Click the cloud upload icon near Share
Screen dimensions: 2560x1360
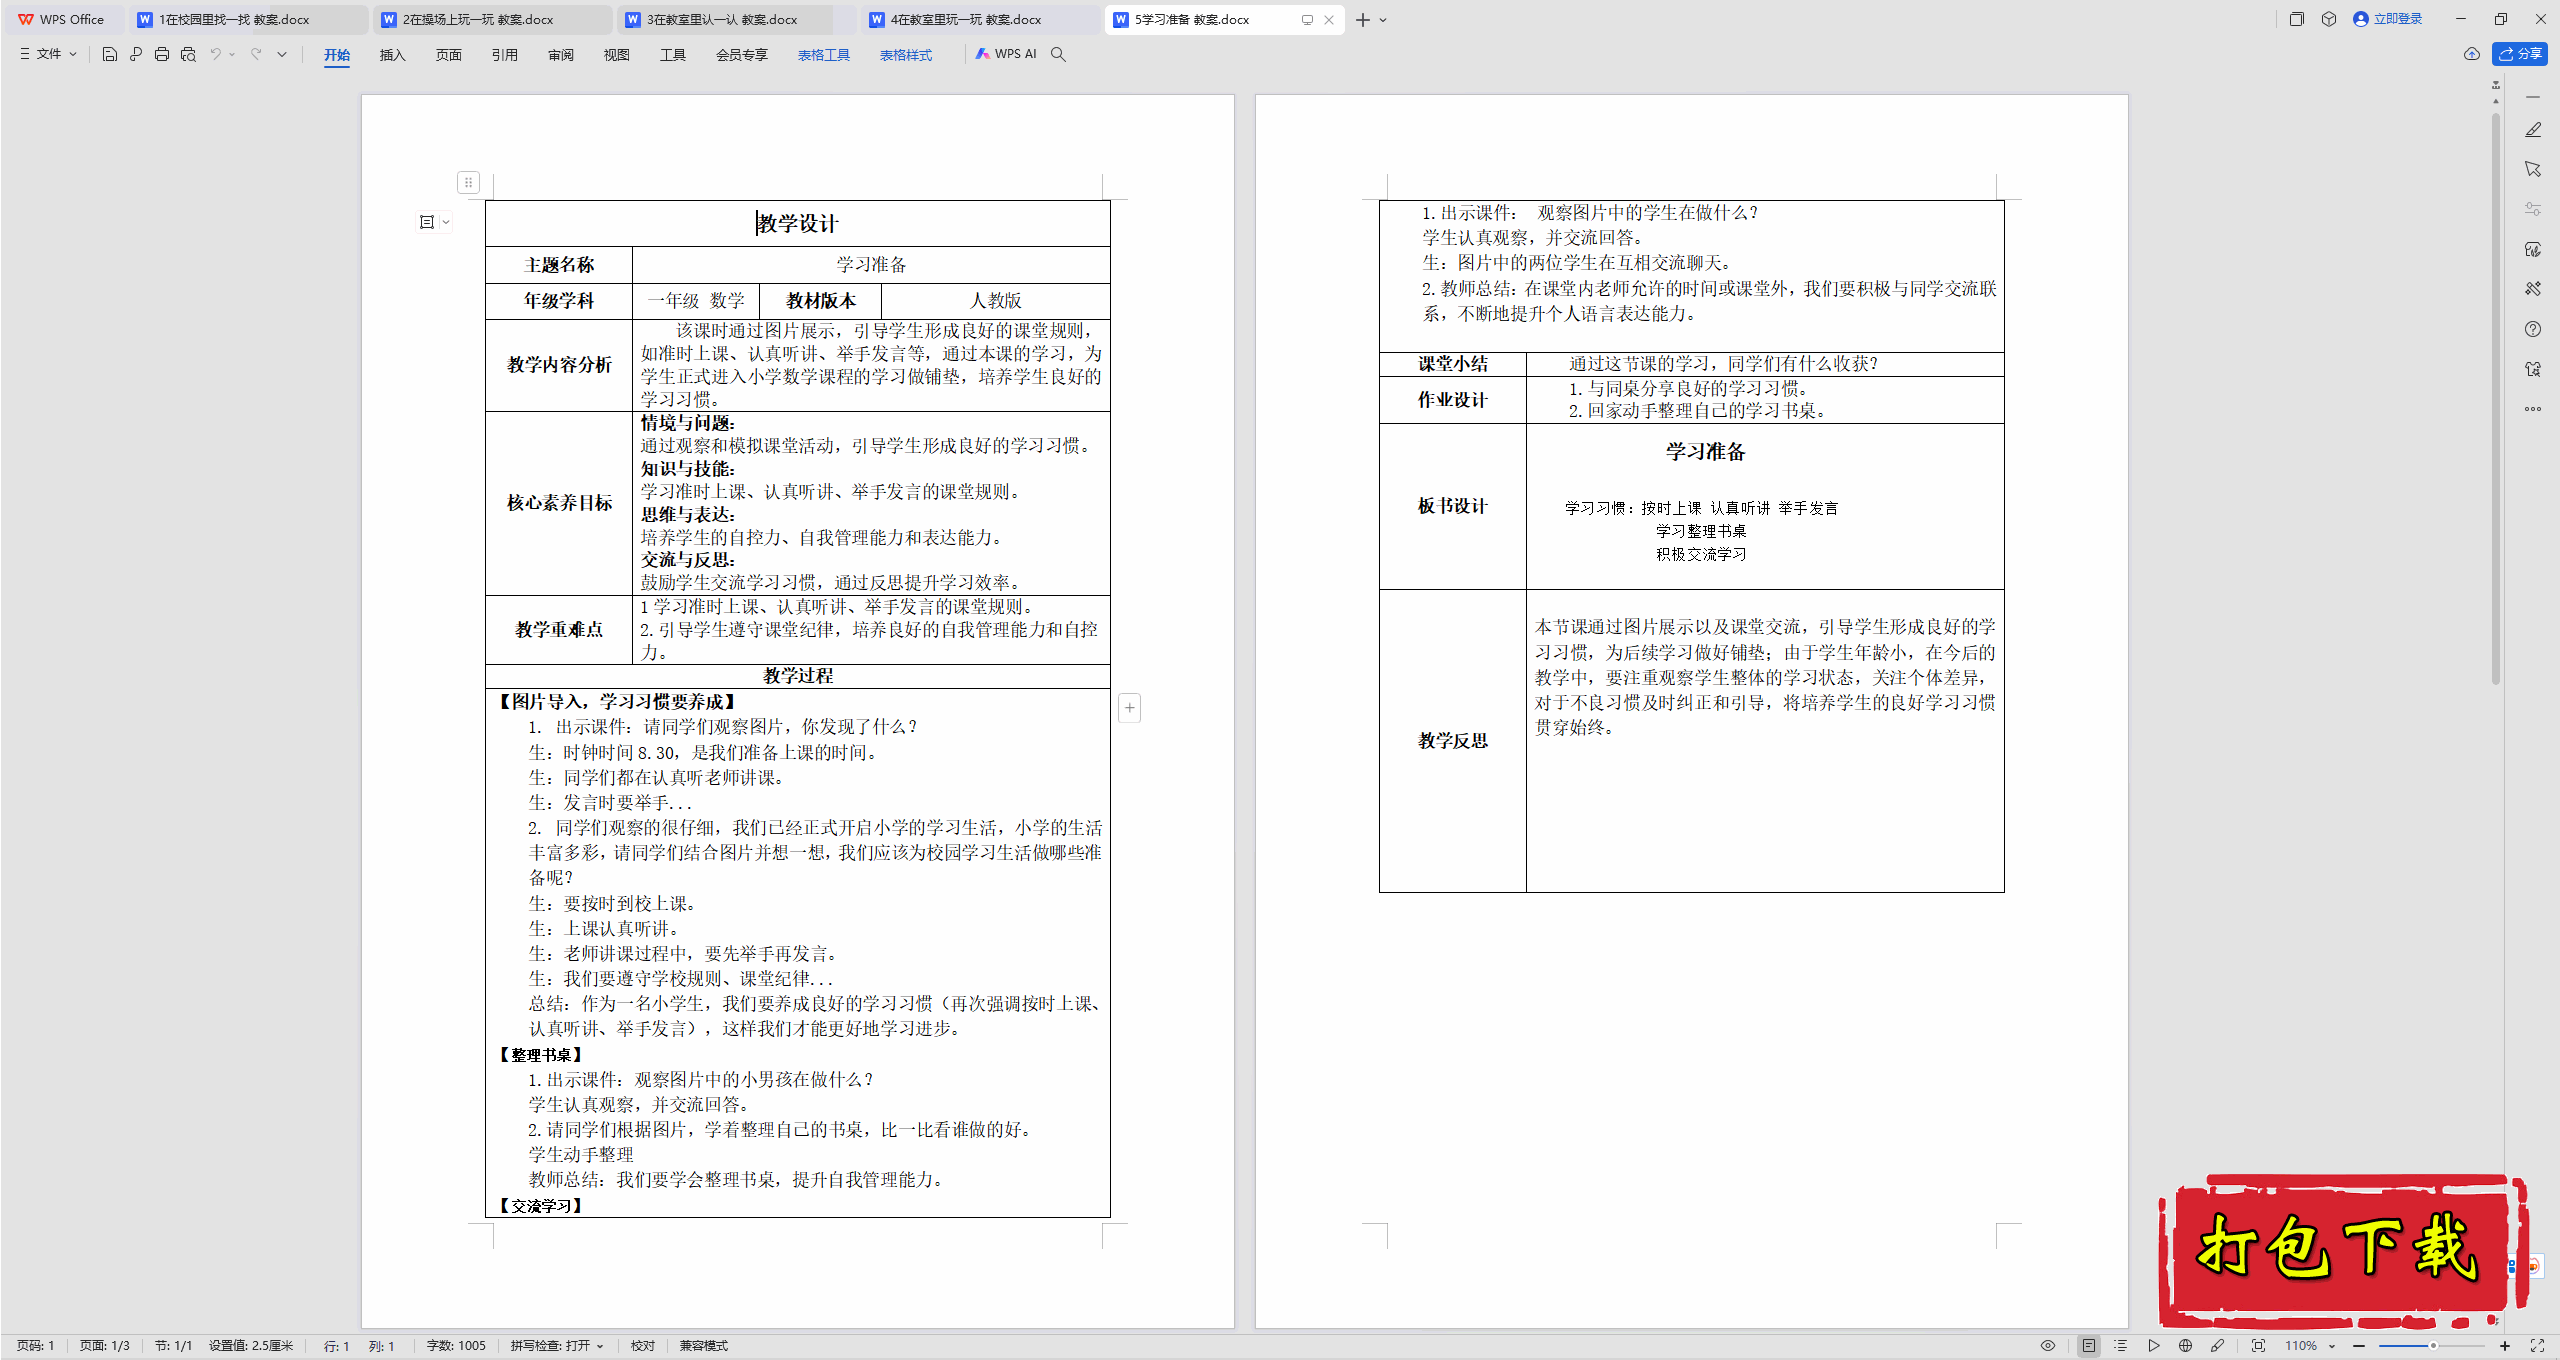(x=2471, y=54)
